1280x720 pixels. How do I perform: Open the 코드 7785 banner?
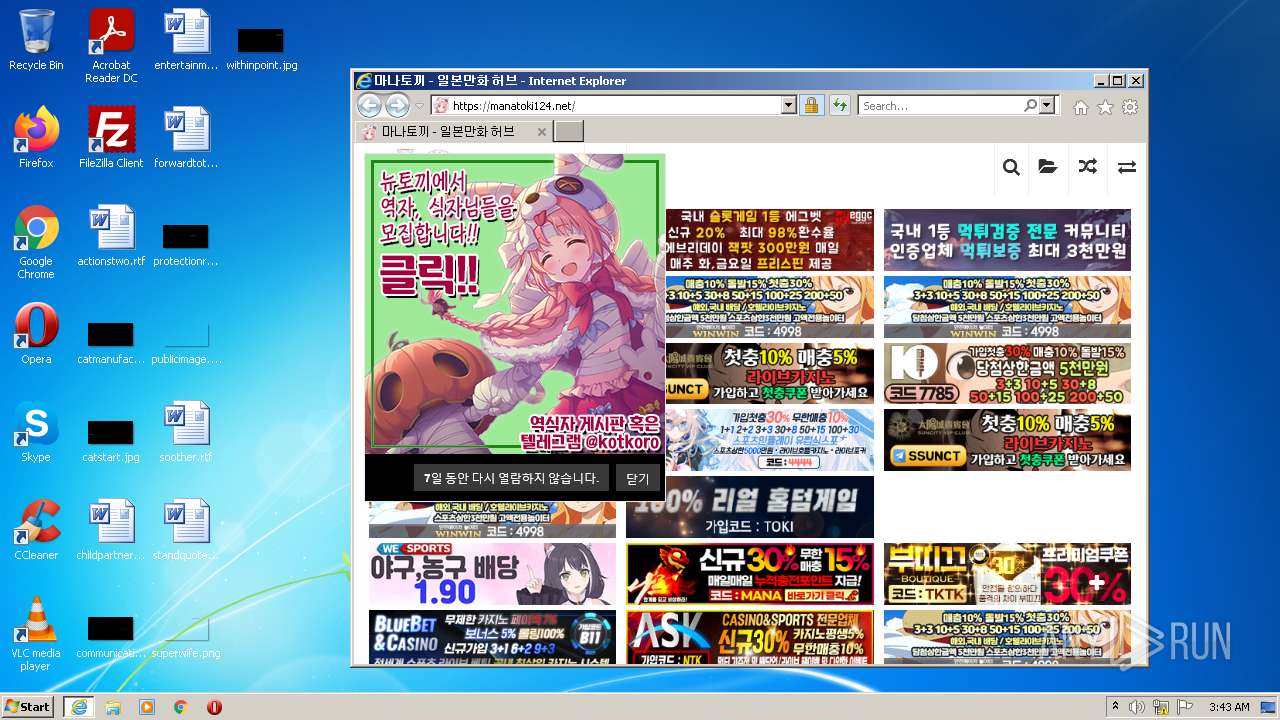1007,373
